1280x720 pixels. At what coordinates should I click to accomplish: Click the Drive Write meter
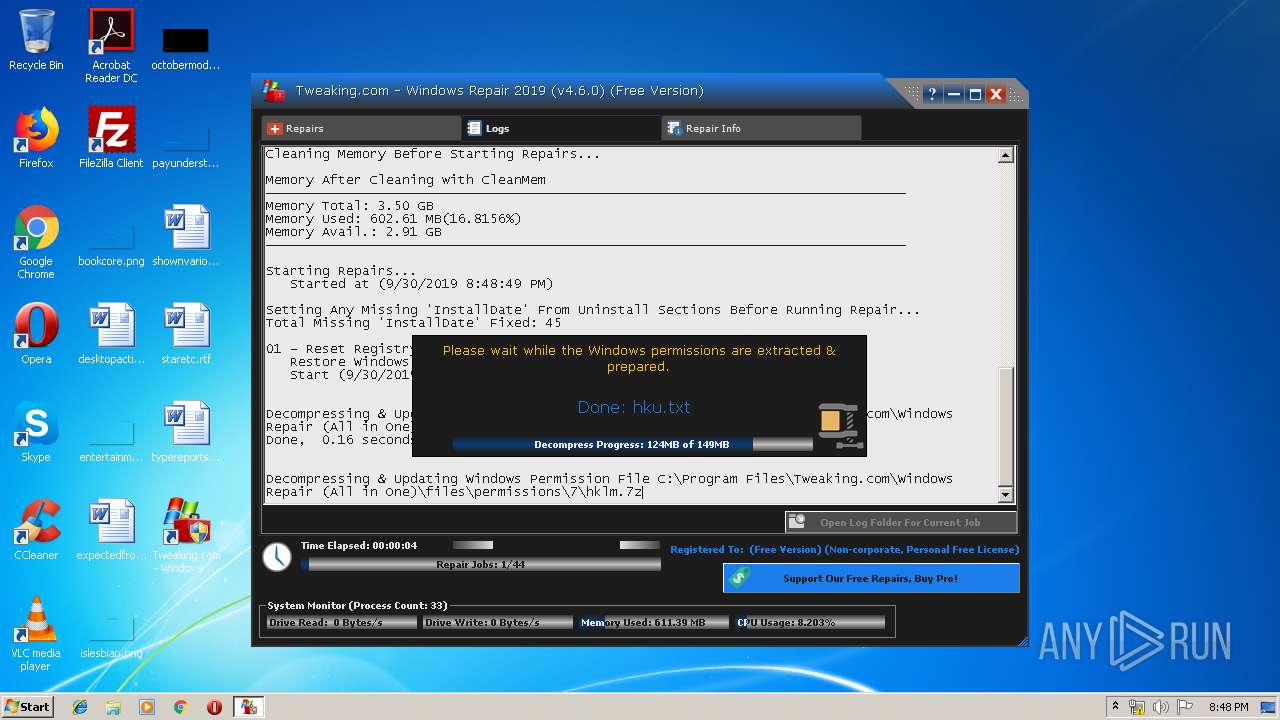[x=498, y=622]
